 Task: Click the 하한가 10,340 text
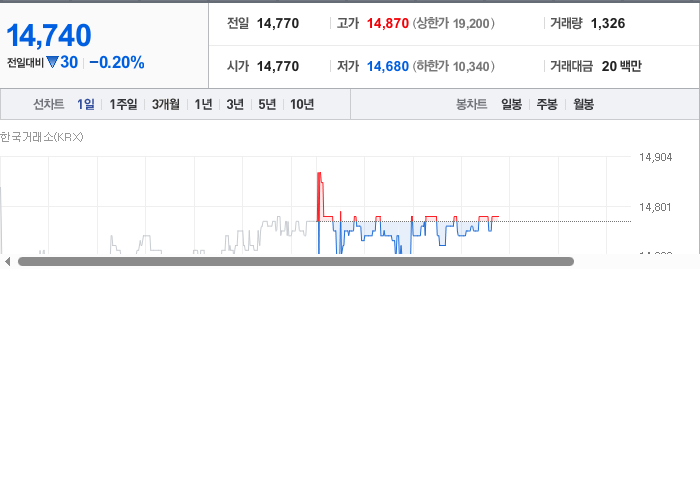point(454,66)
